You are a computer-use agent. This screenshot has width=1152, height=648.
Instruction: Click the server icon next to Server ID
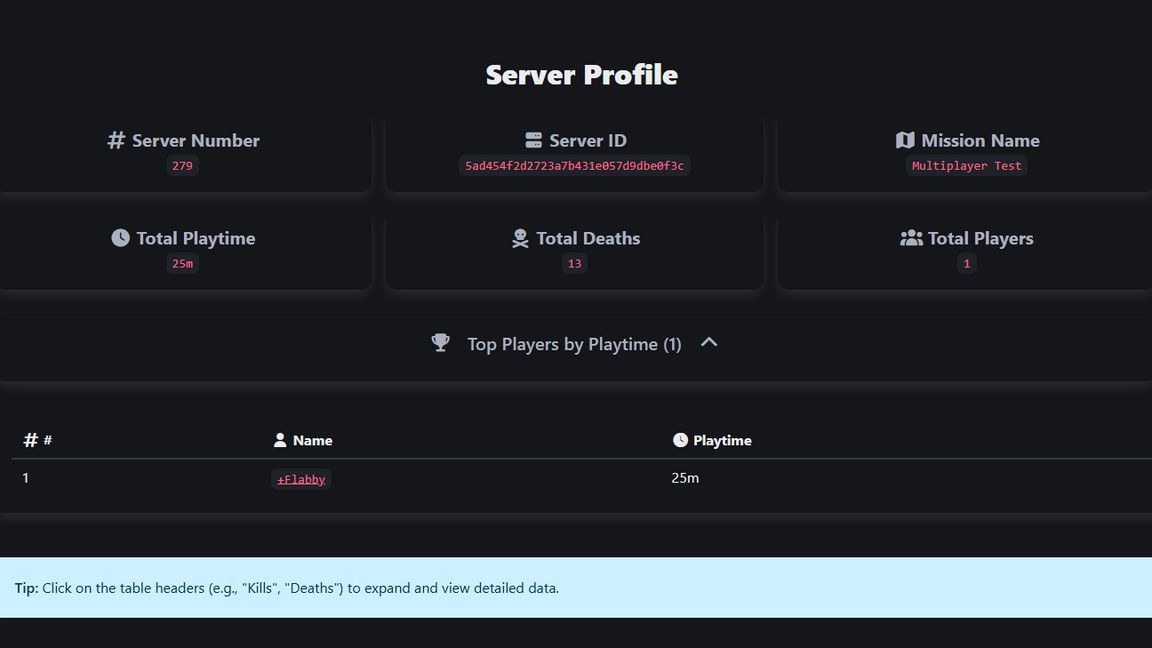[x=533, y=141]
